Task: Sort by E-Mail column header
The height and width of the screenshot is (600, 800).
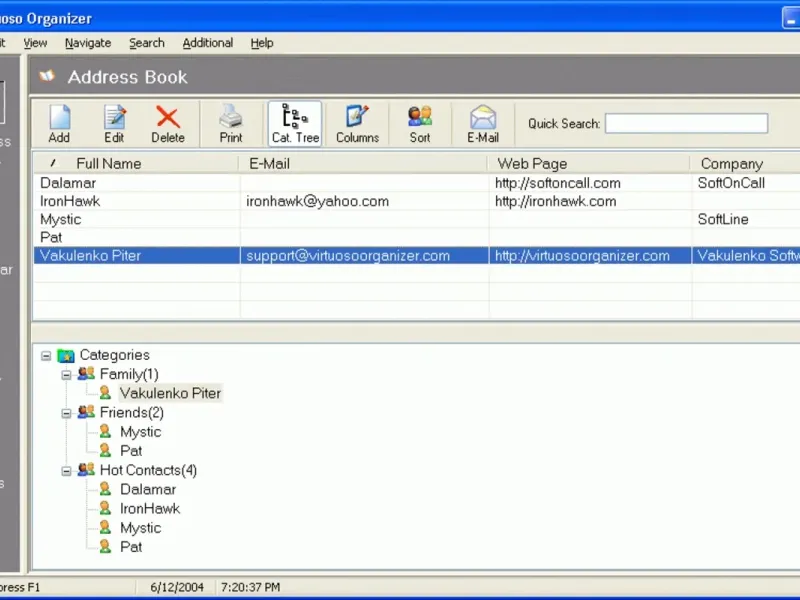Action: tap(363, 164)
